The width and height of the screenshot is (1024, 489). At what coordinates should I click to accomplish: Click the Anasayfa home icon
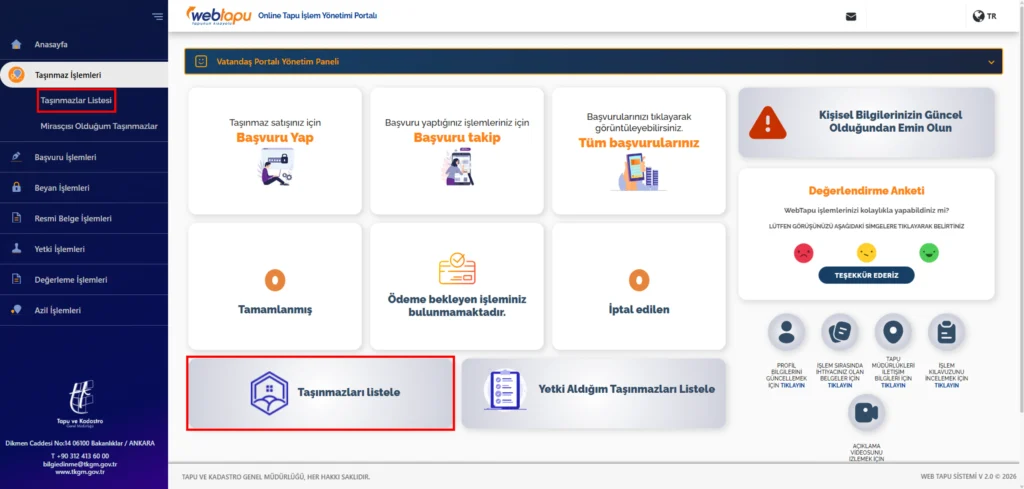tap(16, 44)
